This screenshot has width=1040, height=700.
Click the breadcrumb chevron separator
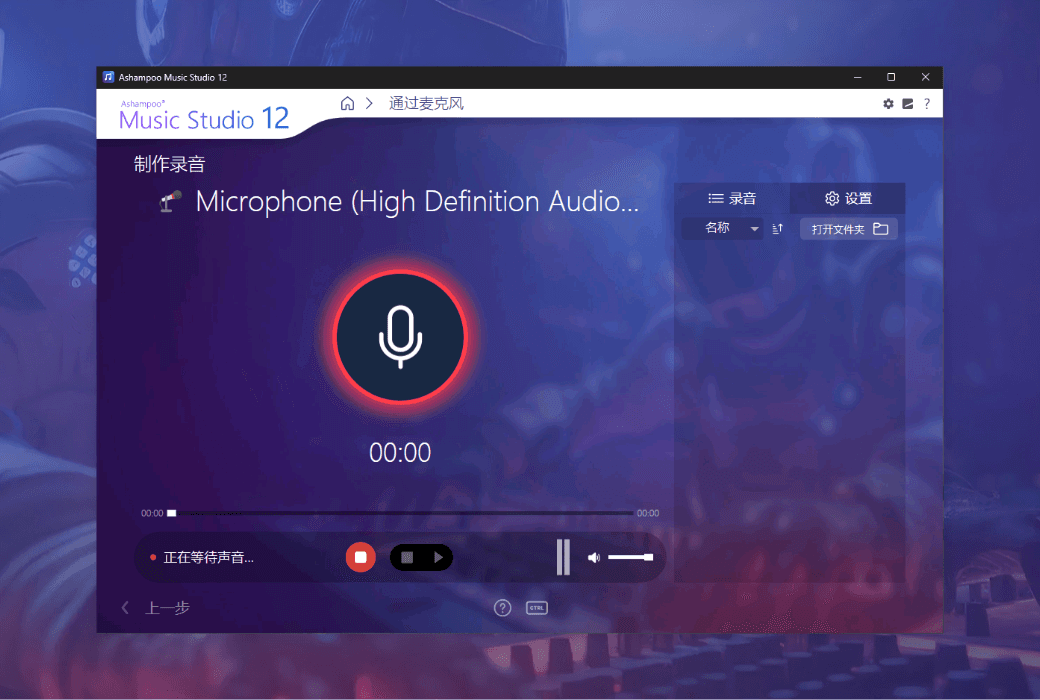[x=369, y=104]
